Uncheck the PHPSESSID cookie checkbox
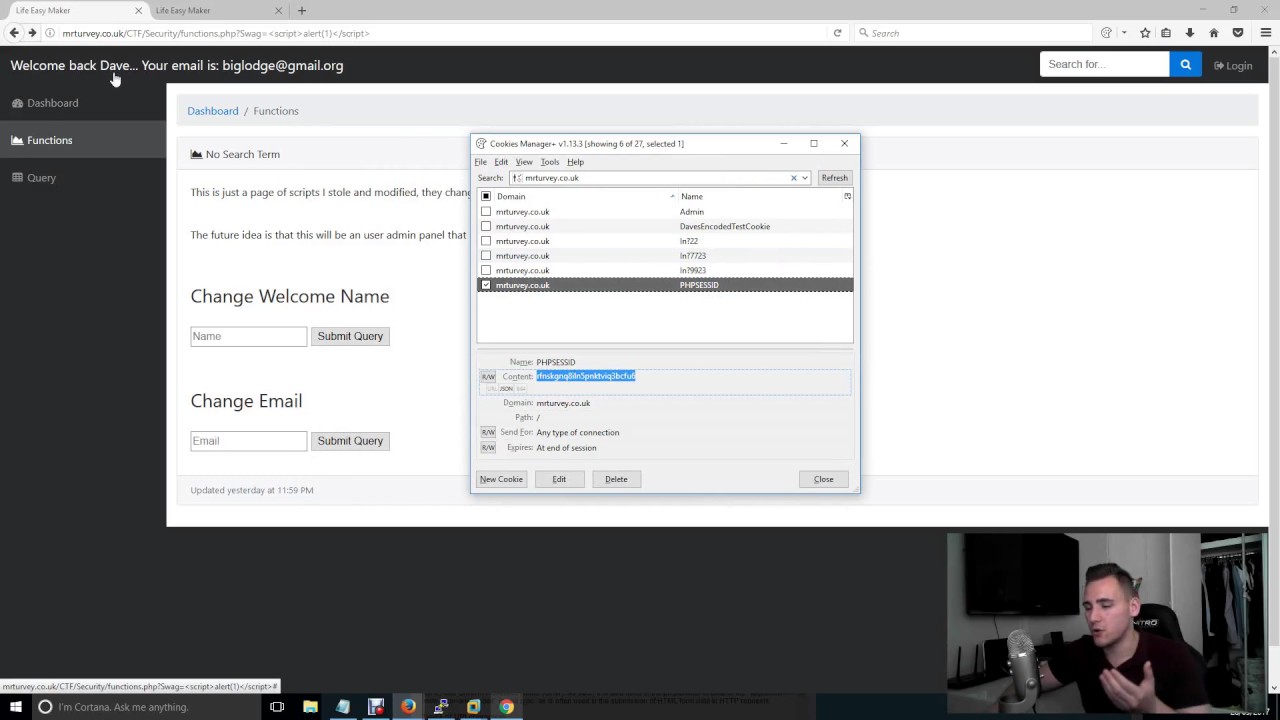Image resolution: width=1280 pixels, height=720 pixels. (486, 285)
